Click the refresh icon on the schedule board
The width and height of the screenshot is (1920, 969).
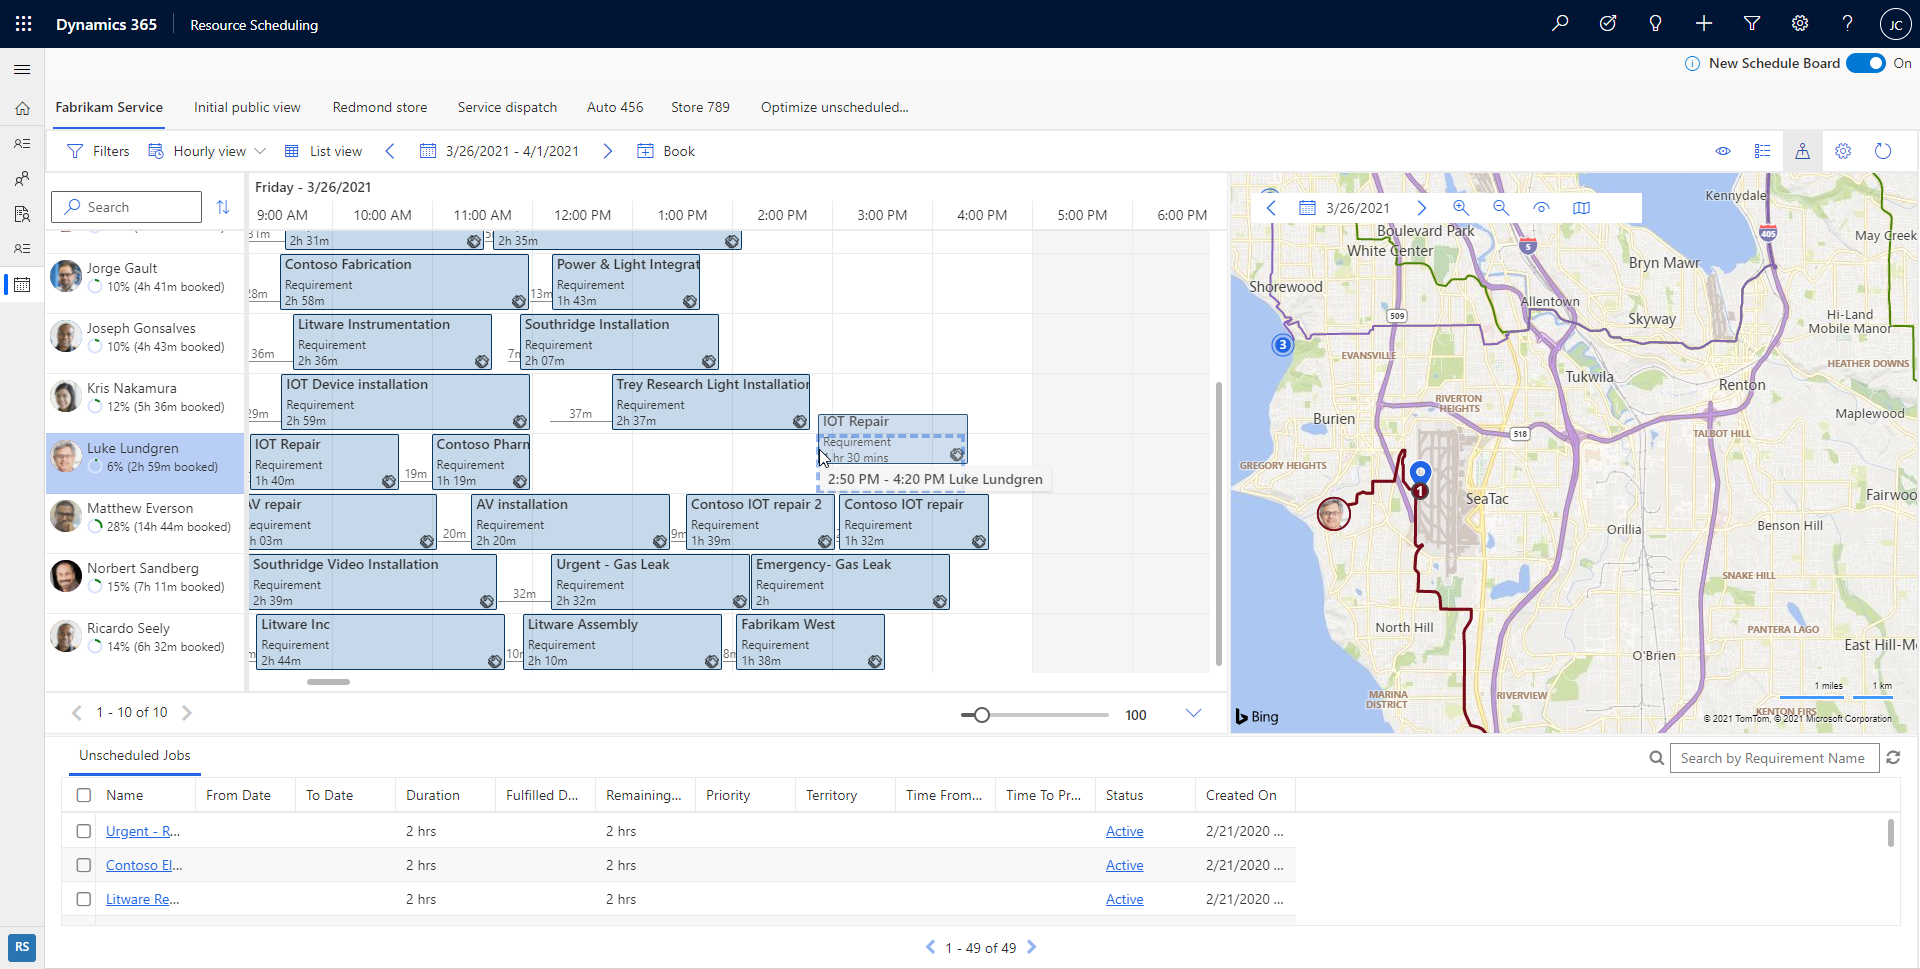tap(1884, 151)
